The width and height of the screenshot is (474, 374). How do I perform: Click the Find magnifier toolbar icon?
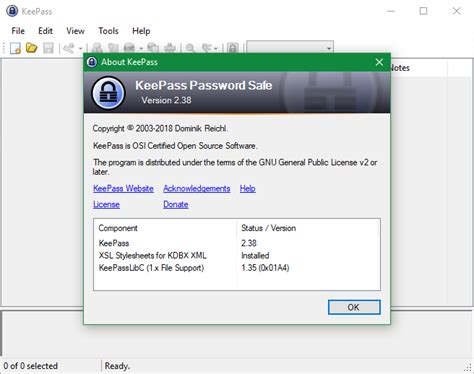pyautogui.click(x=190, y=48)
